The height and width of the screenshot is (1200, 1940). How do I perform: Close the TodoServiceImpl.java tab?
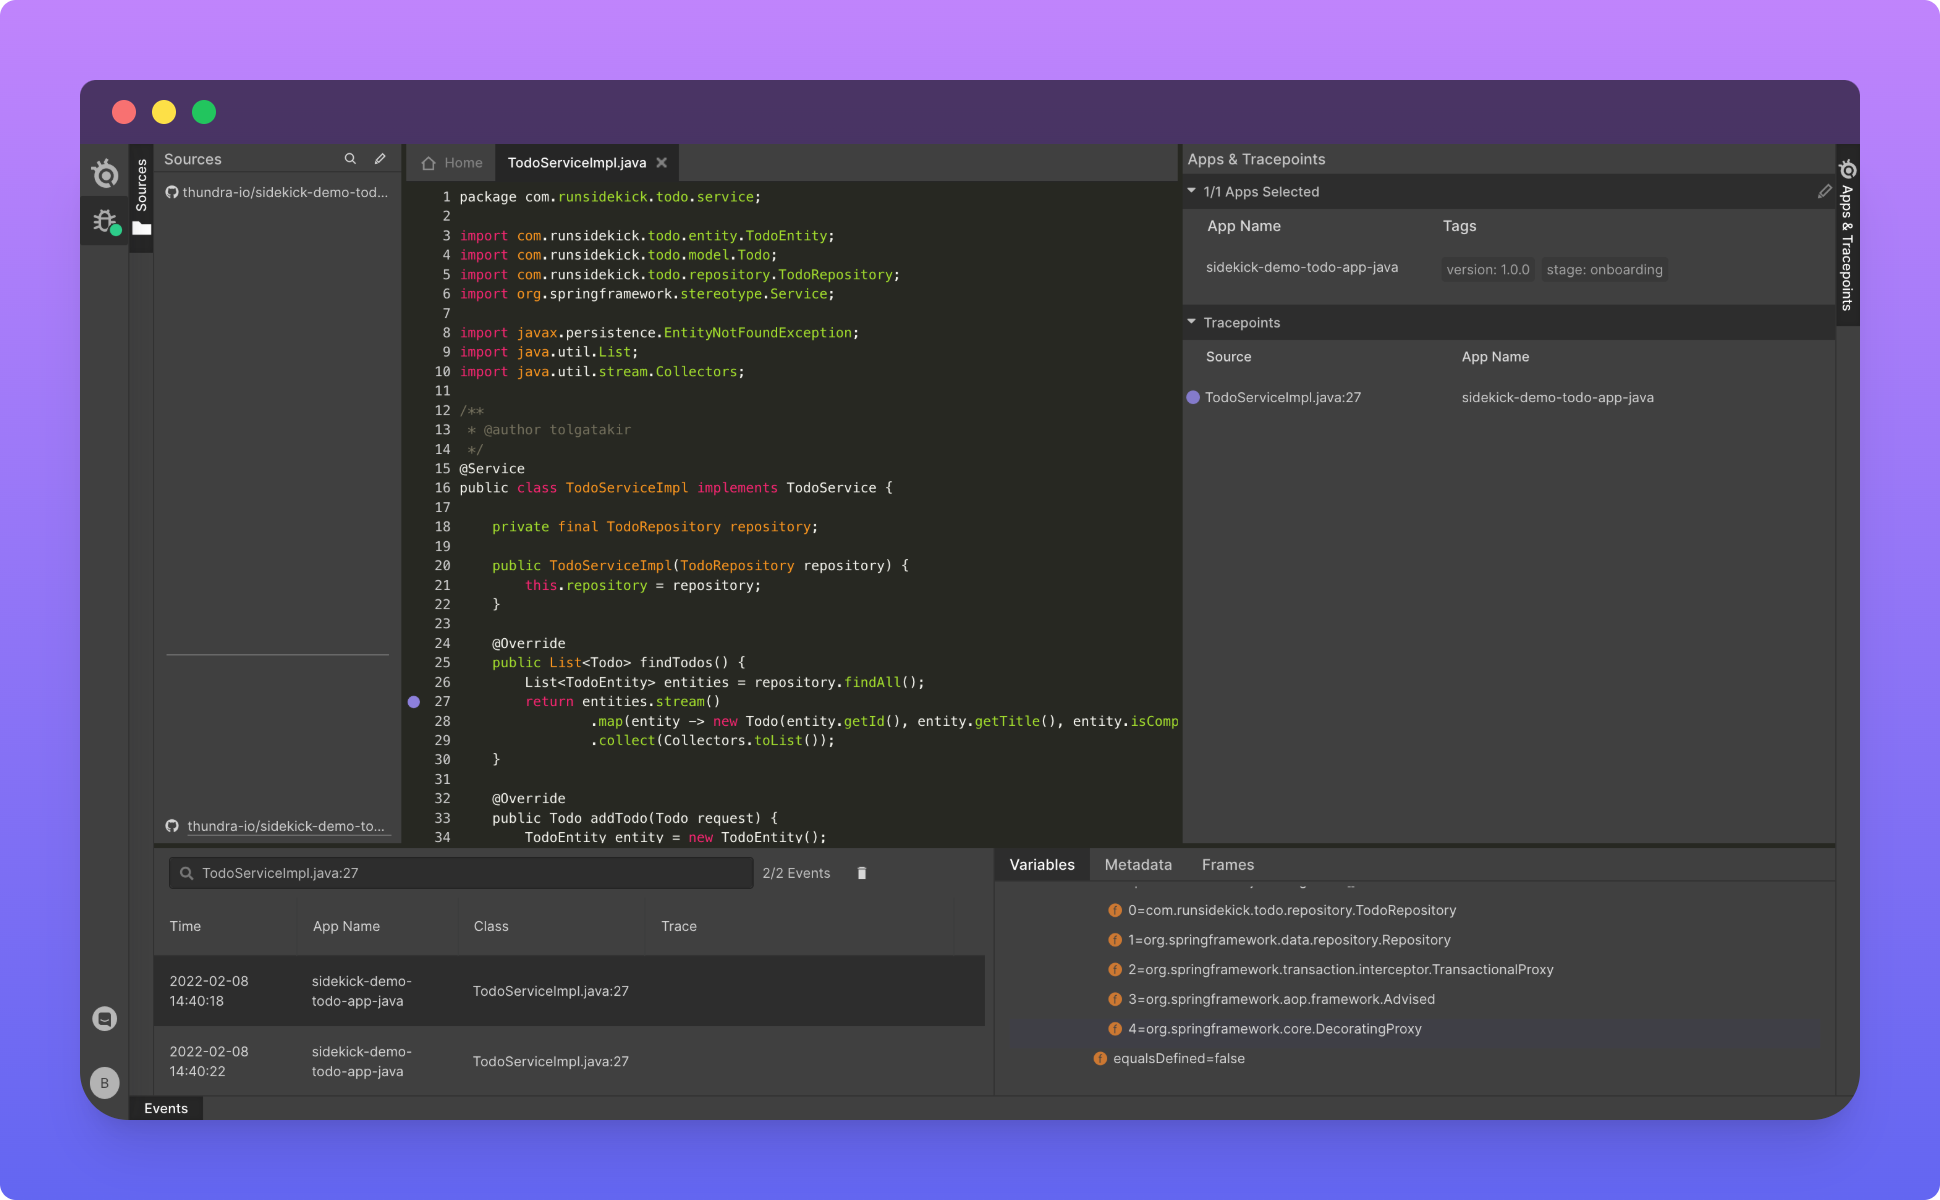(x=662, y=163)
